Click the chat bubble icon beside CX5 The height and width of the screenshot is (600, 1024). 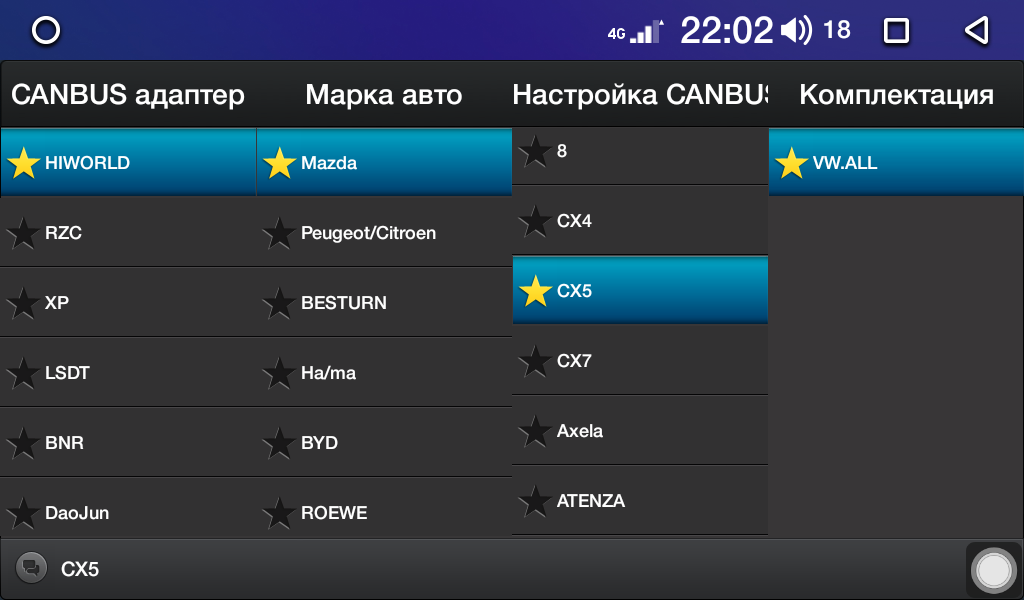[31, 567]
